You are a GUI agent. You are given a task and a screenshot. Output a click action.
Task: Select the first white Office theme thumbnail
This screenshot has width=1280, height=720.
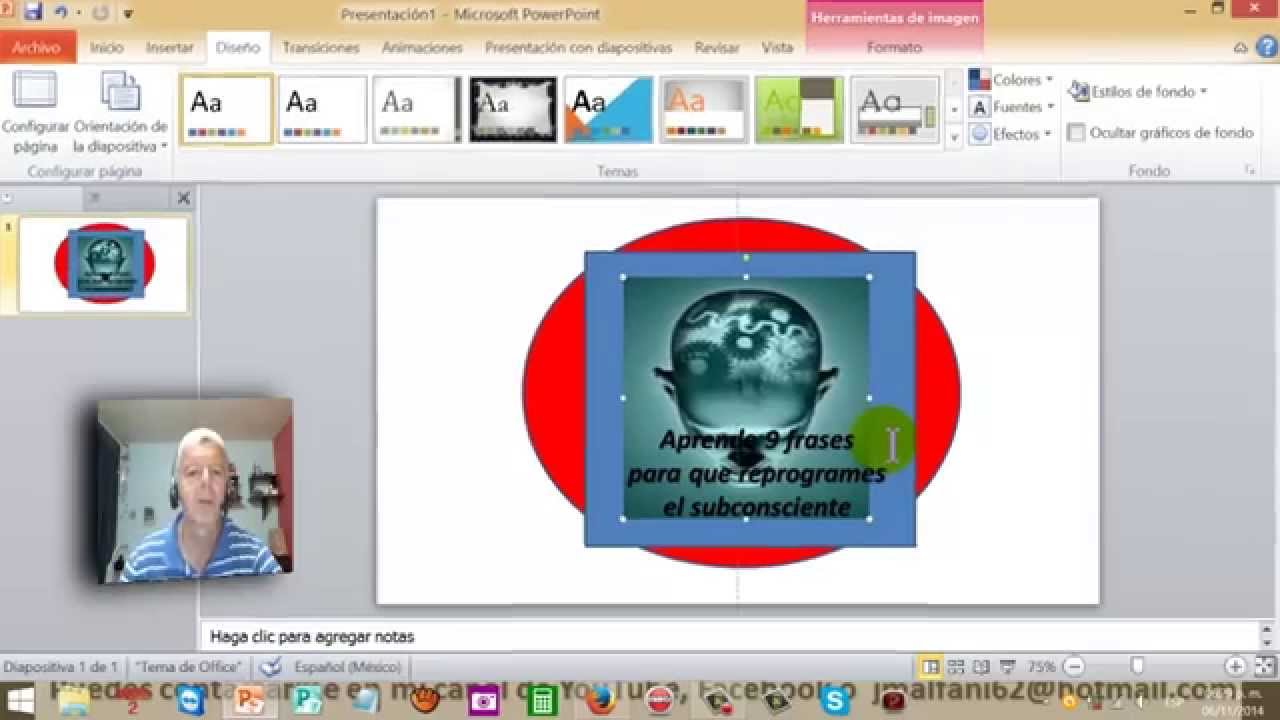coord(227,110)
